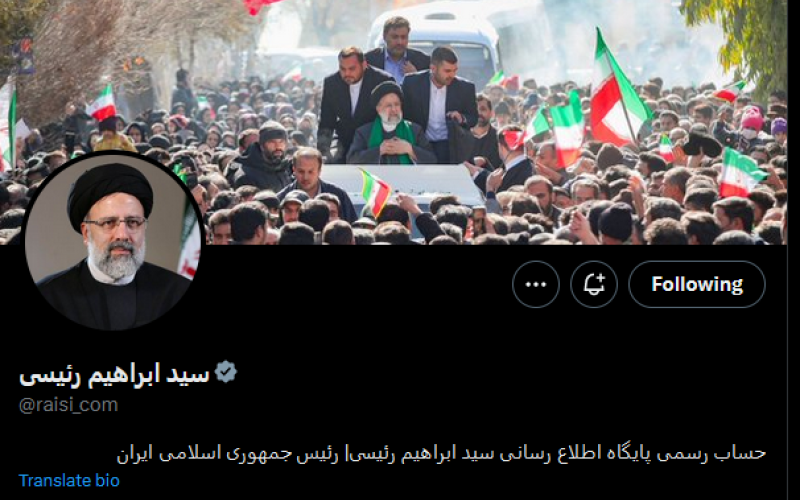The width and height of the screenshot is (800, 500).
Task: Click the Persian bio description text
Action: point(441,453)
